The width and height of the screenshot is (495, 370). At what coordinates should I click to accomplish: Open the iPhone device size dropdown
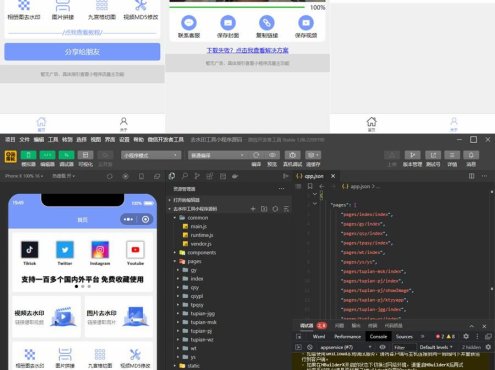tap(24, 176)
